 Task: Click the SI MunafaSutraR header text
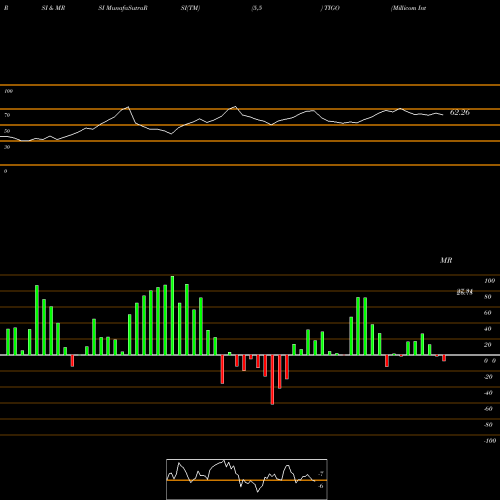[123, 8]
